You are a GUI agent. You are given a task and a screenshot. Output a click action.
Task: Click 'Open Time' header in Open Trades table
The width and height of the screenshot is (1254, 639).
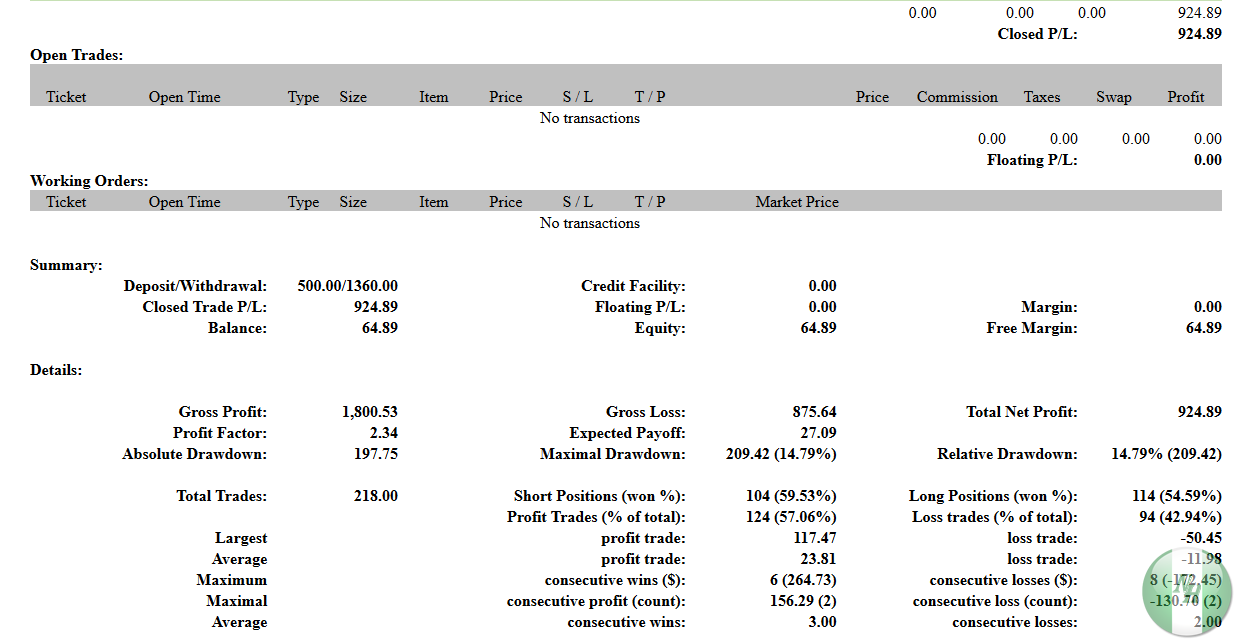click(x=184, y=97)
